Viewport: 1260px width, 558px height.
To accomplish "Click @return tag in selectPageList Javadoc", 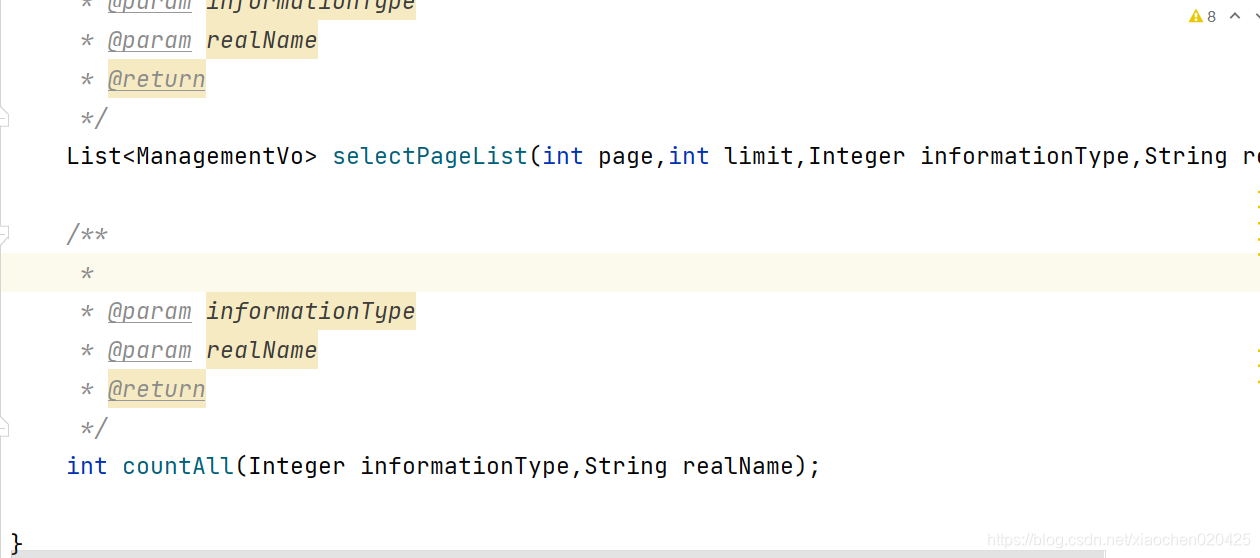I will tap(157, 79).
